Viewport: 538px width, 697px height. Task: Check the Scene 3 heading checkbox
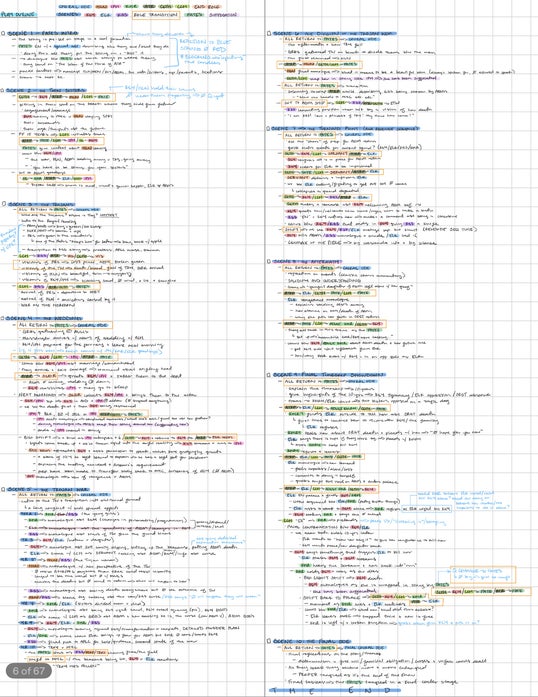click(4, 204)
